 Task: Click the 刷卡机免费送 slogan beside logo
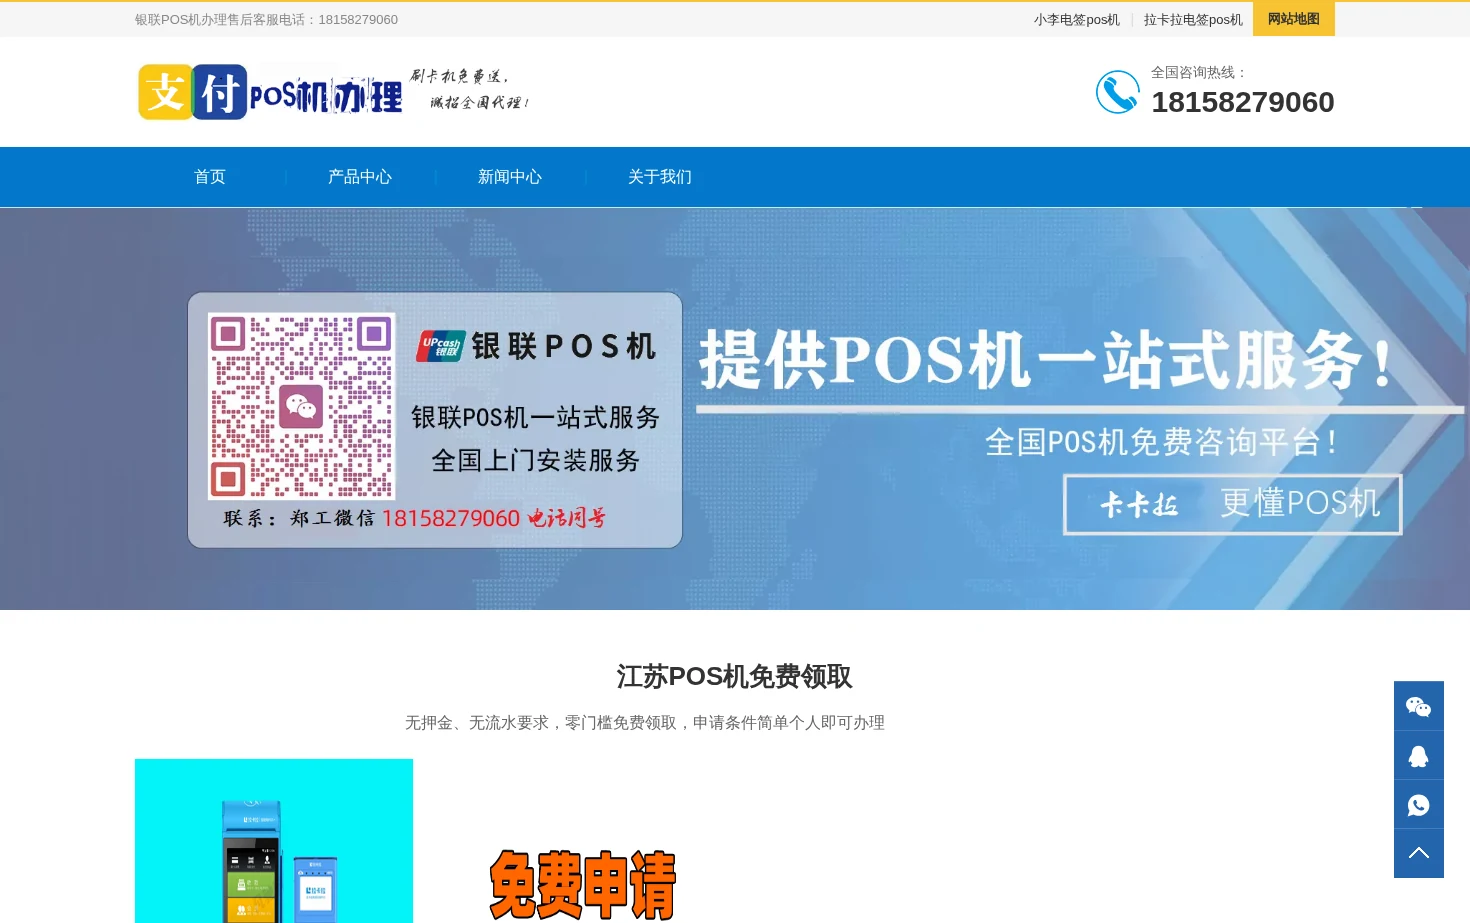469,89
